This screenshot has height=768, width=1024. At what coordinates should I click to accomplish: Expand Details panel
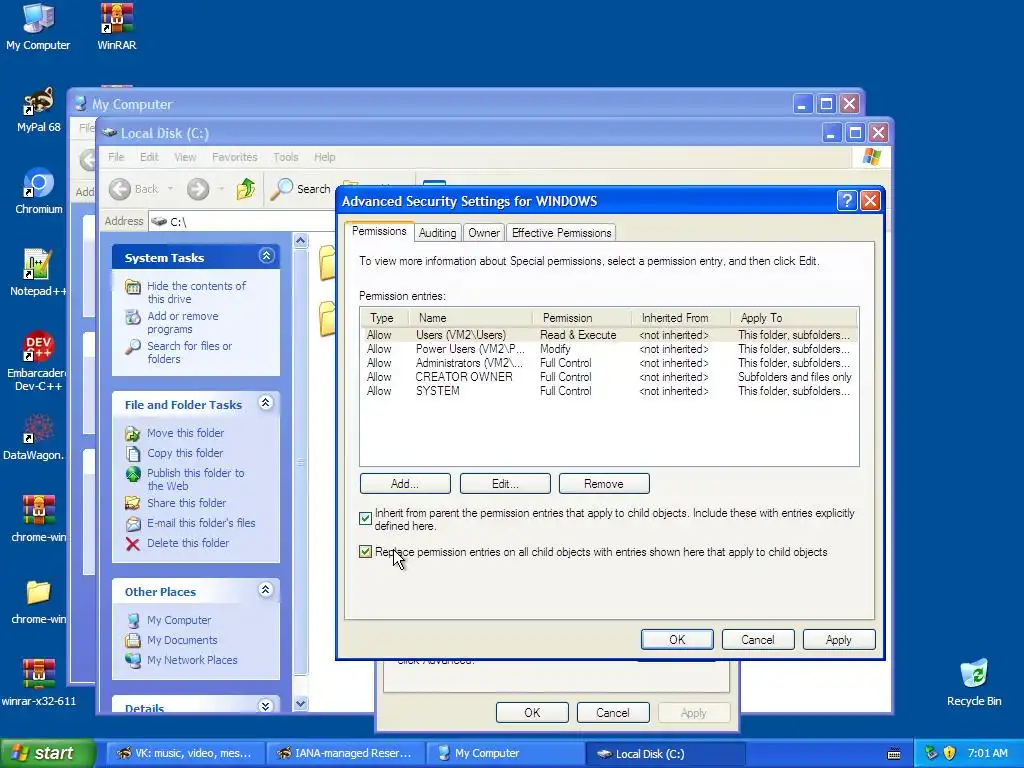pos(266,706)
